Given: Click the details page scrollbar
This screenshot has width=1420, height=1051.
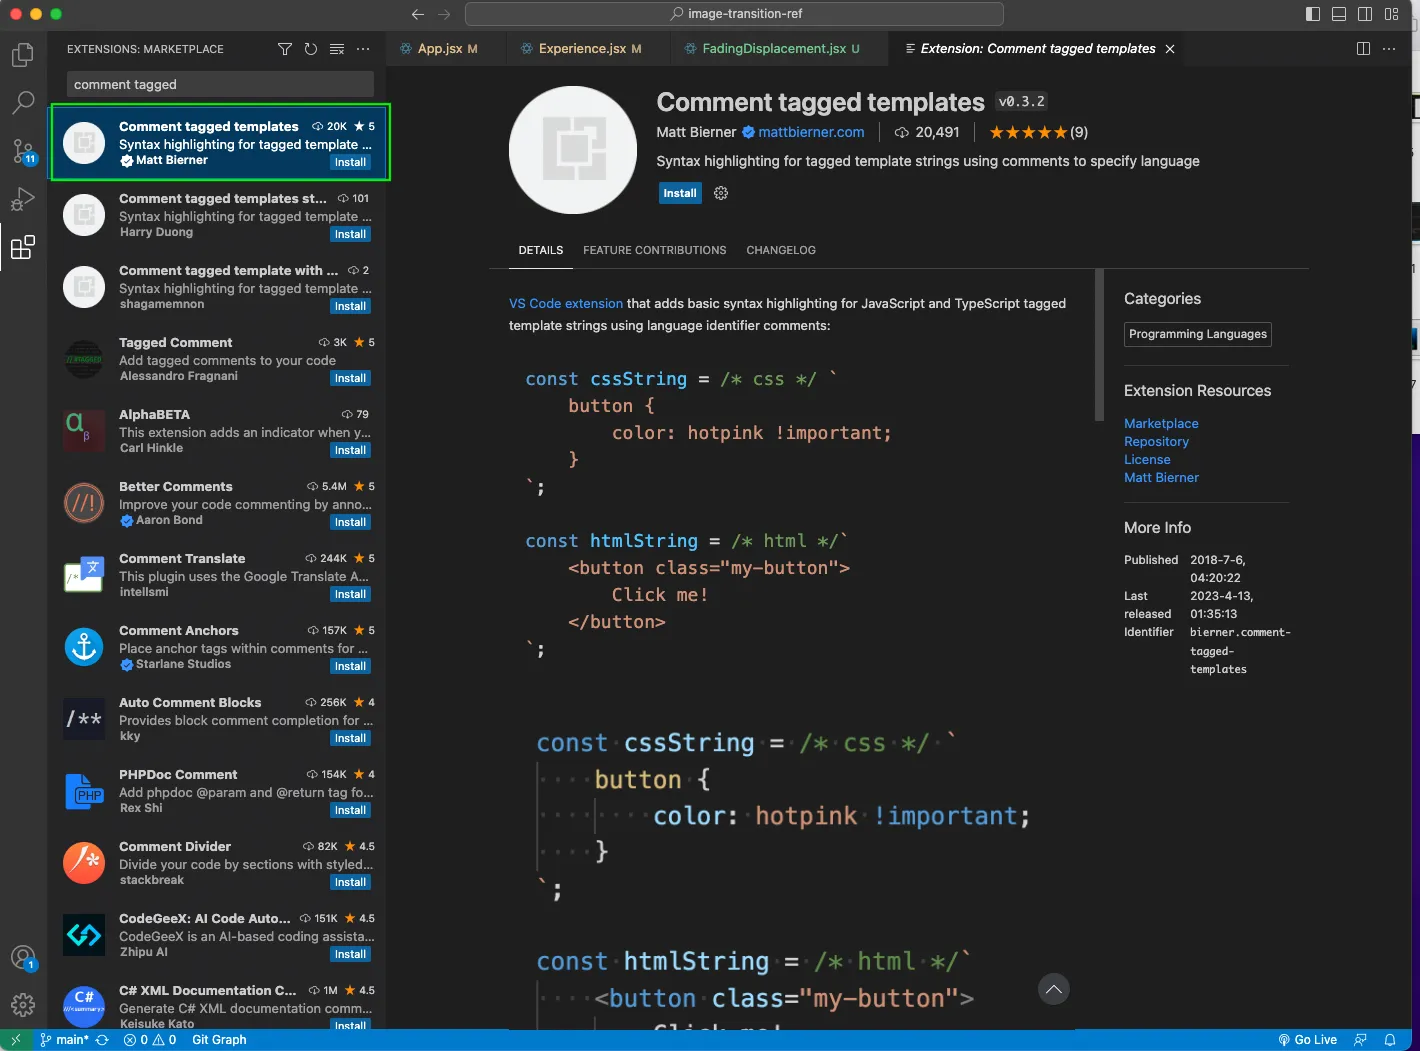Looking at the screenshot, I should click(x=1099, y=345).
